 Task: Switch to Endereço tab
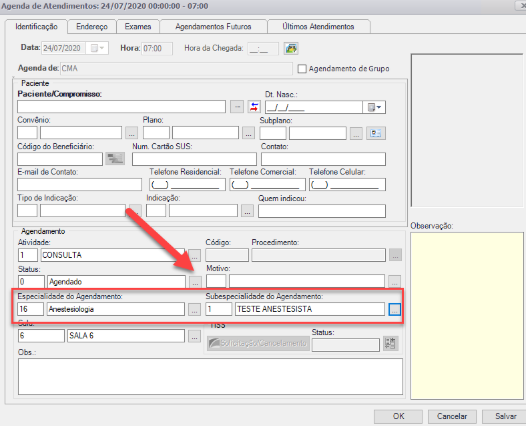(92, 27)
